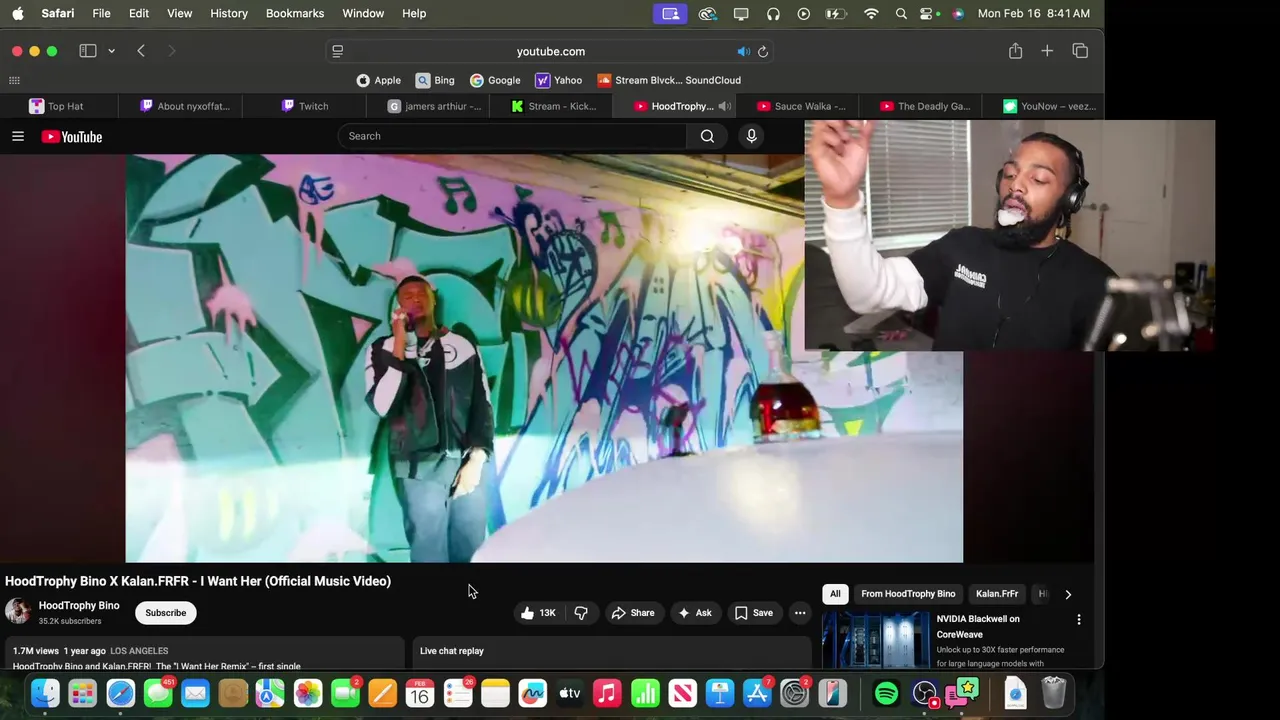Reload the page in Safari
The width and height of the screenshot is (1280, 720).
pos(763,51)
